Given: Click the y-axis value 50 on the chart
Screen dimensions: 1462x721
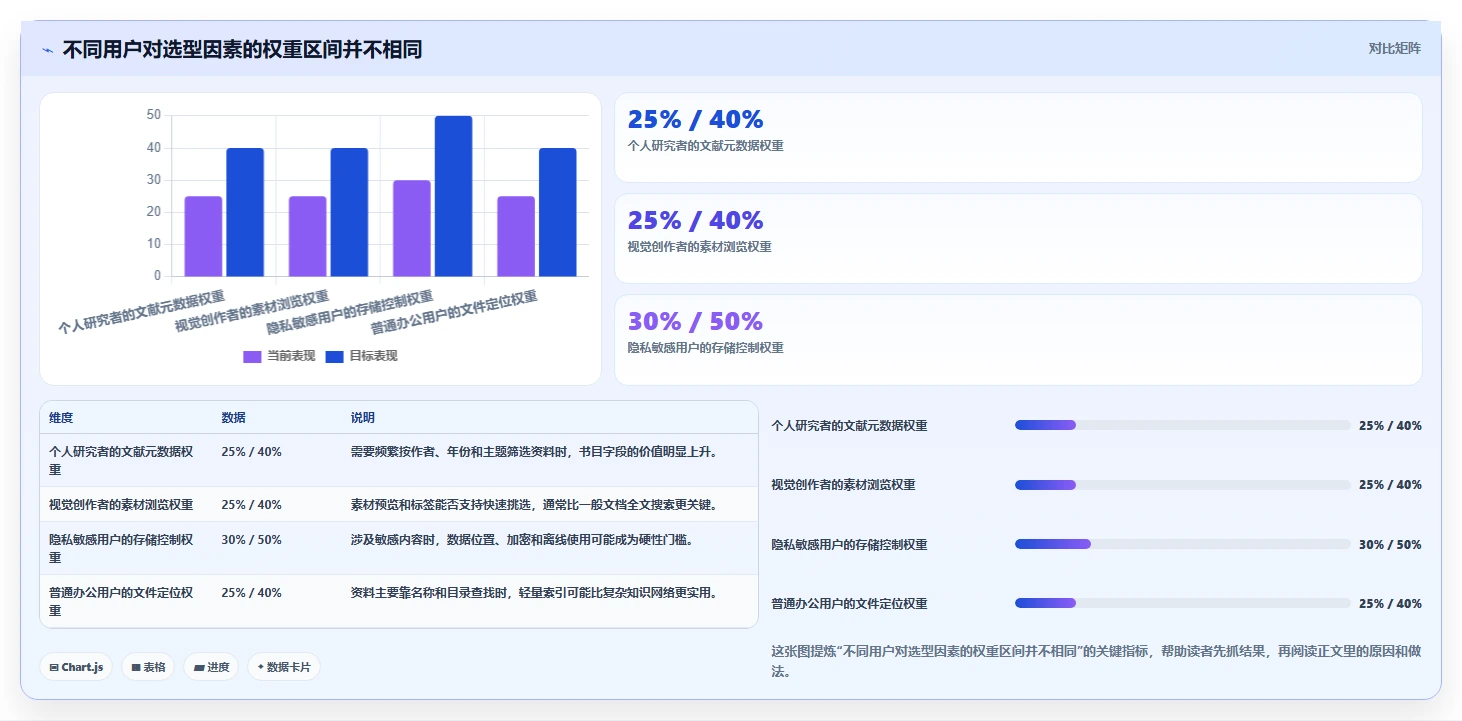Looking at the screenshot, I should click(153, 115).
